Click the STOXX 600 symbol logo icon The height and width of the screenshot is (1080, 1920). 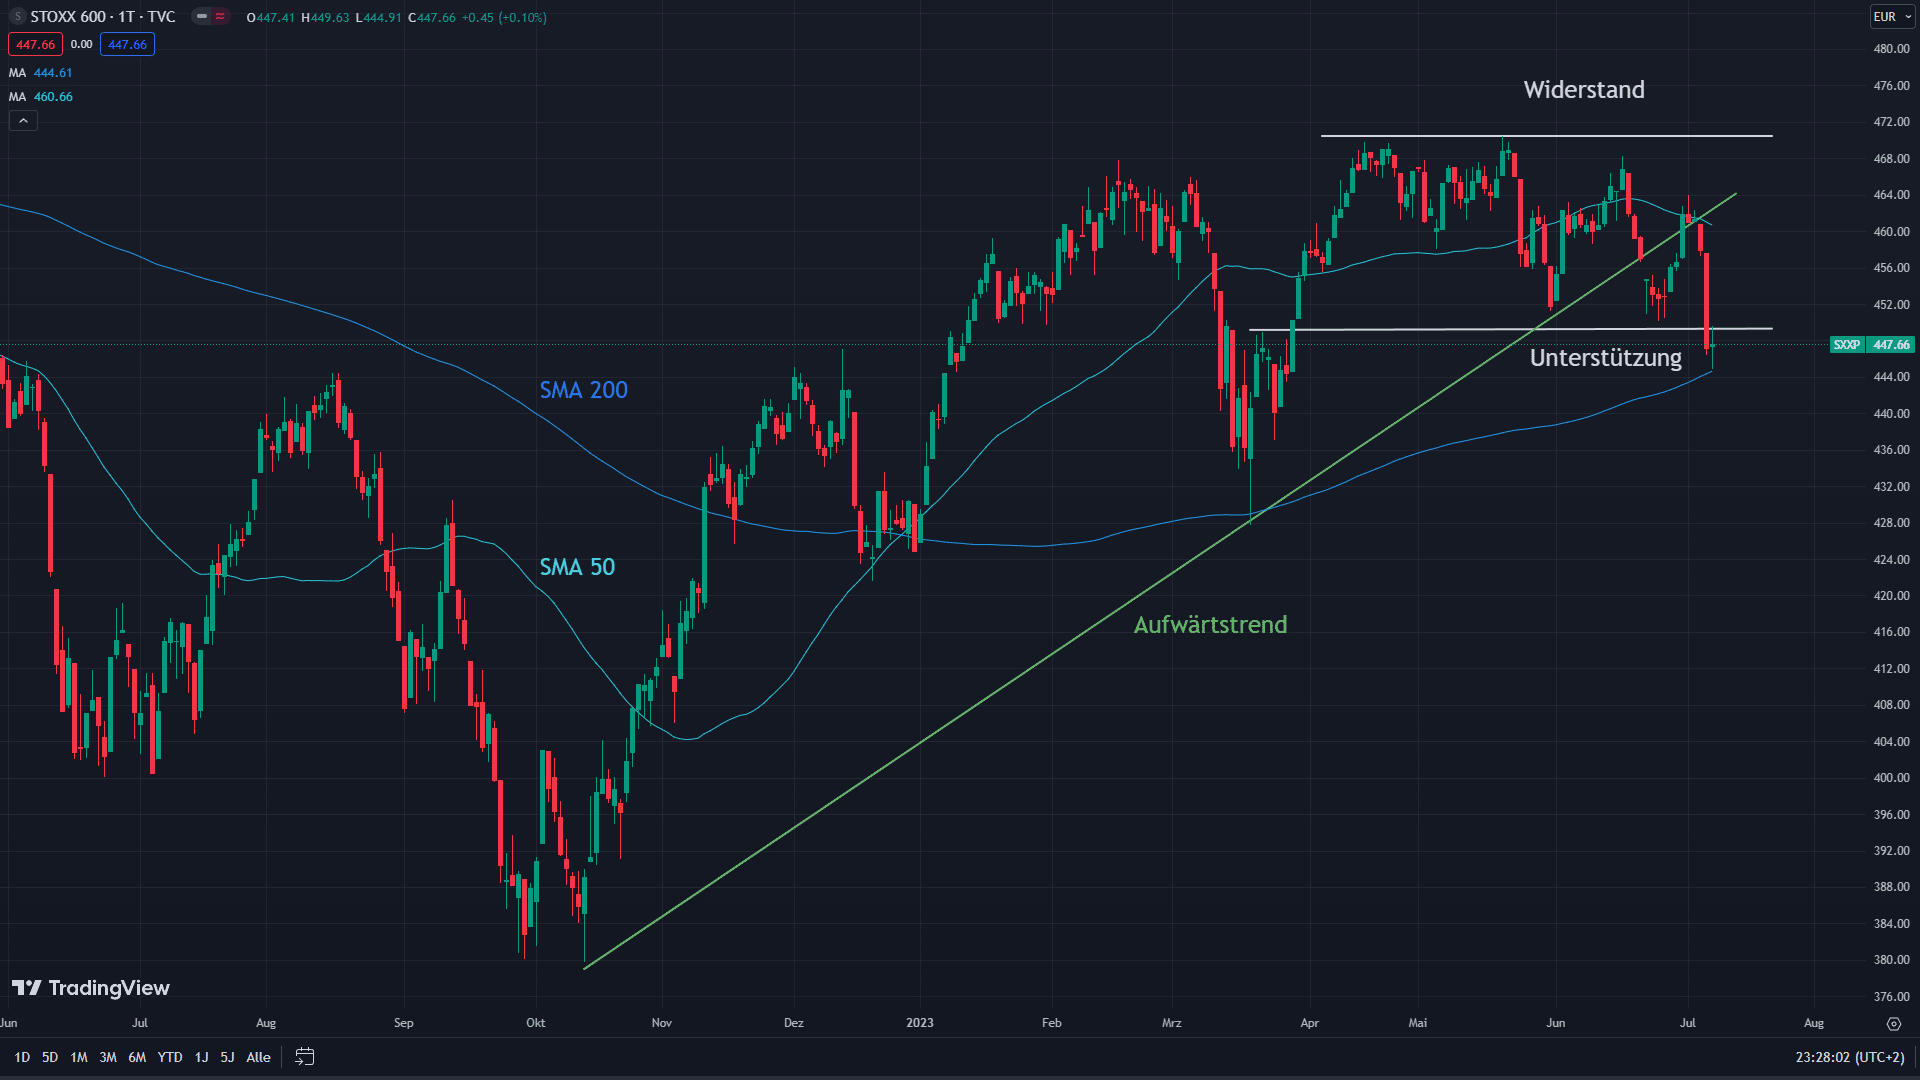click(x=17, y=17)
